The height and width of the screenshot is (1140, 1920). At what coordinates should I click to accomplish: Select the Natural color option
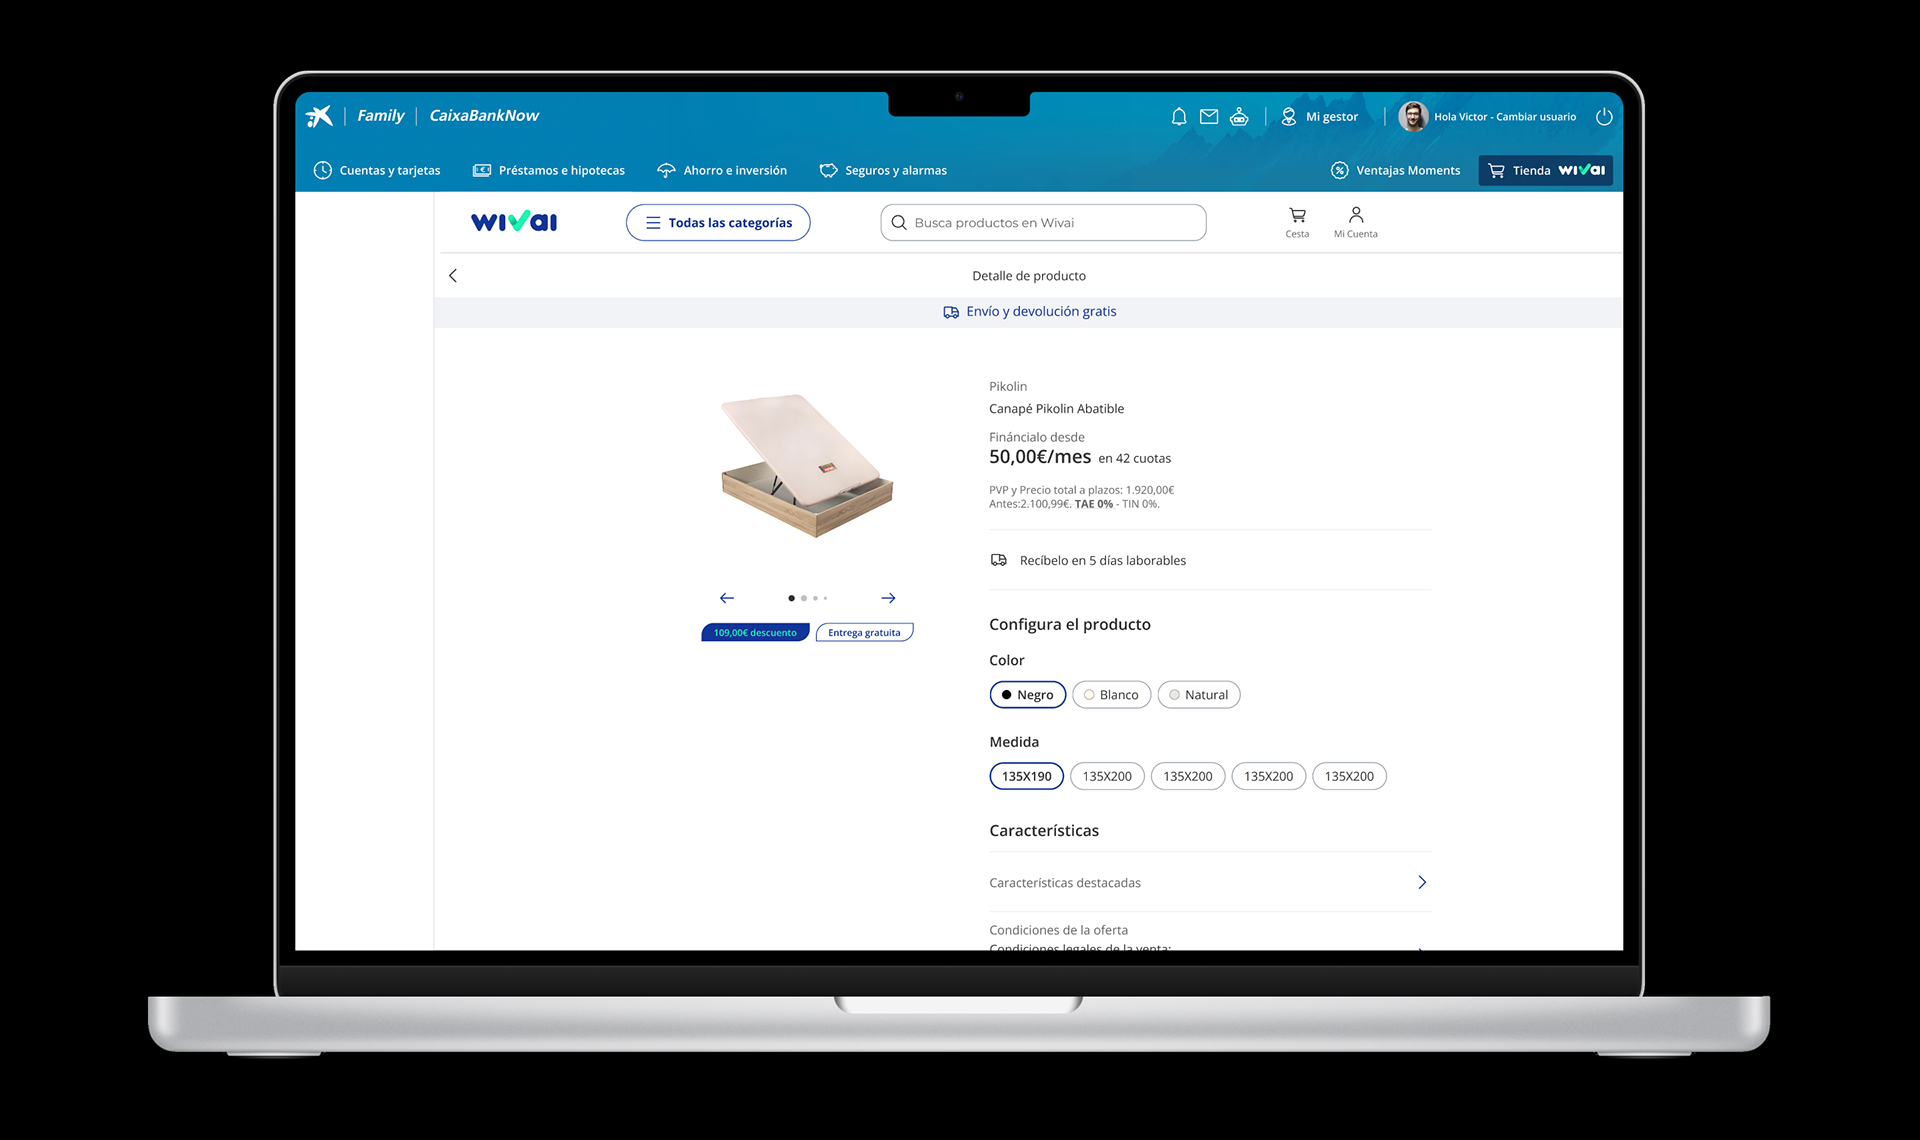pos(1199,695)
